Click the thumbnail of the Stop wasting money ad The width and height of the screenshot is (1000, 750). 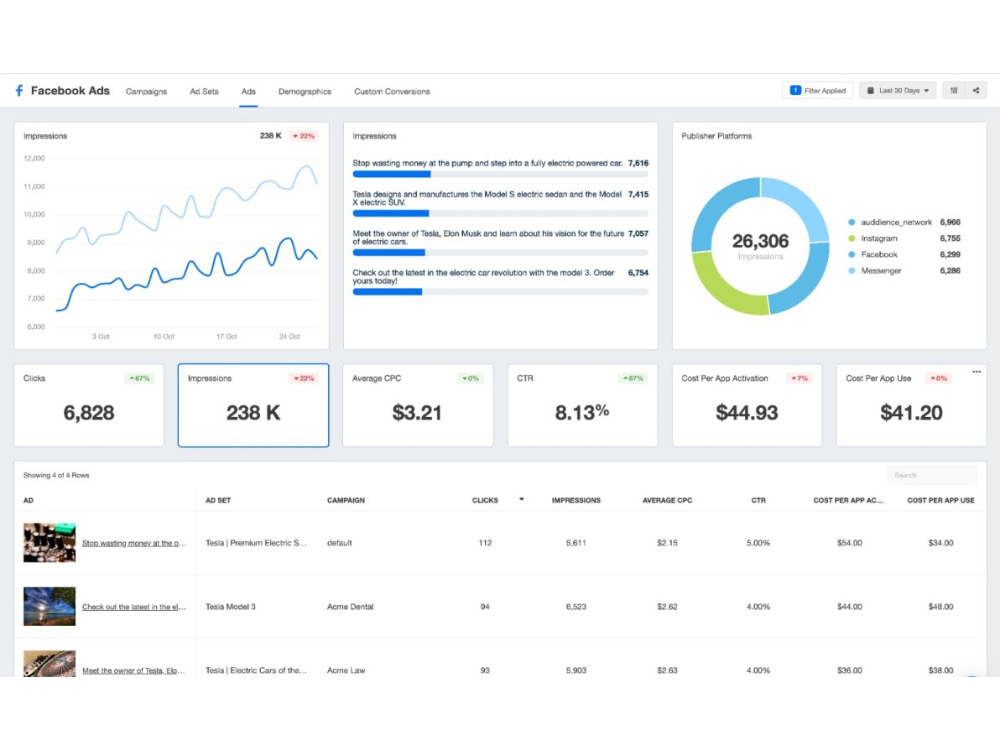click(x=50, y=543)
